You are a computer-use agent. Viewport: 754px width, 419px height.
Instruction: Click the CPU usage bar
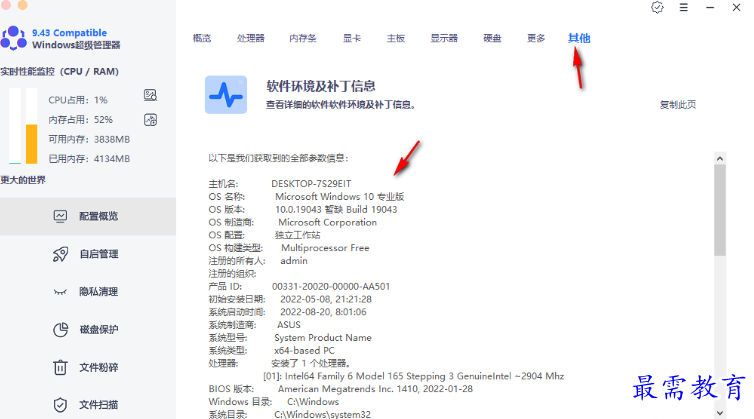tap(15, 126)
